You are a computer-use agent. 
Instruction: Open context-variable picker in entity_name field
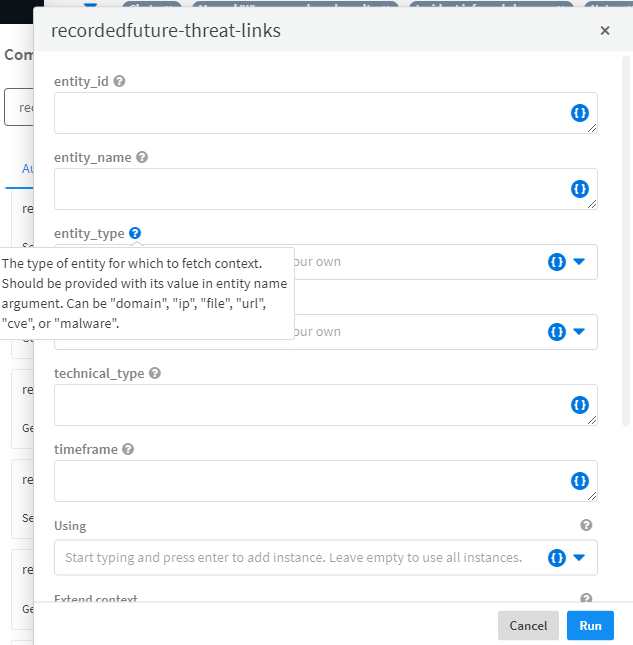579,189
